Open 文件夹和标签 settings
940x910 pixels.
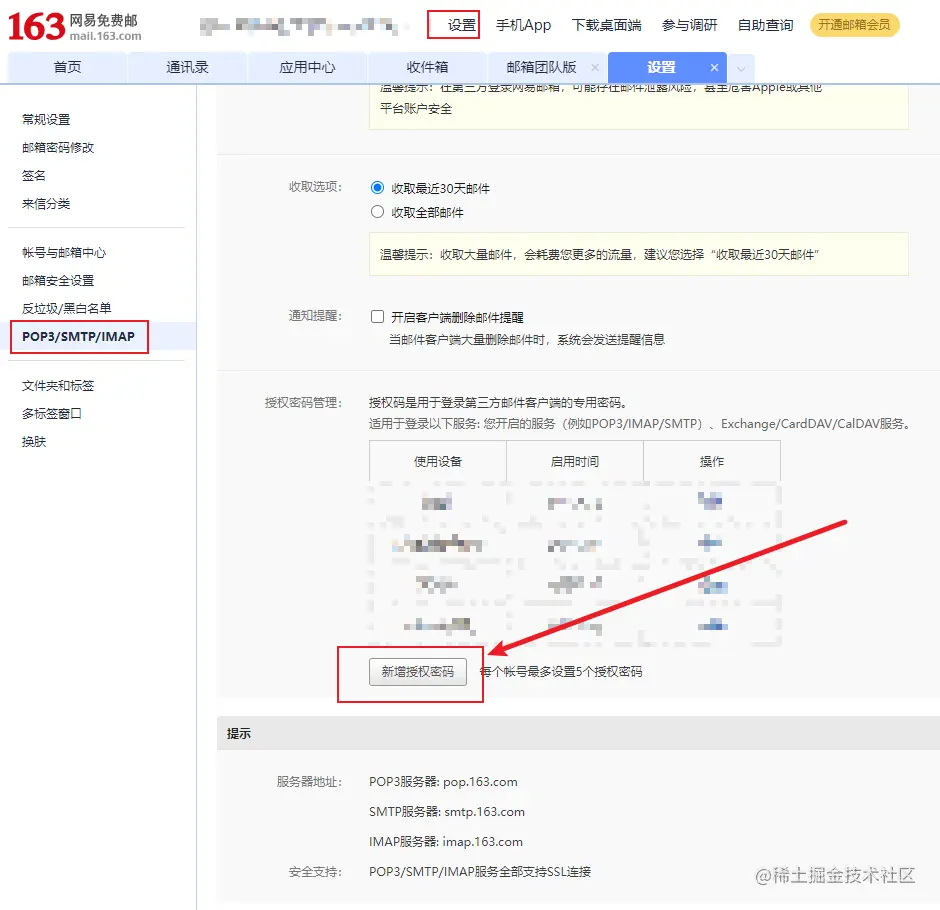58,385
